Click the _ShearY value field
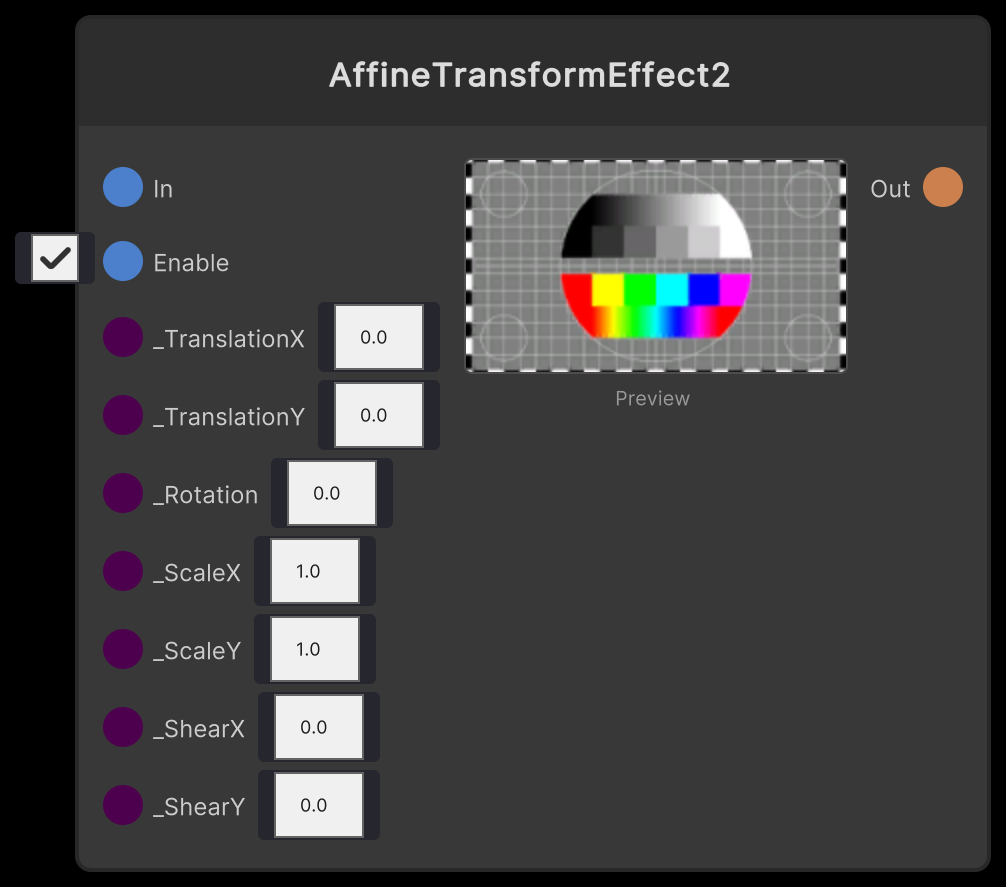 (318, 805)
